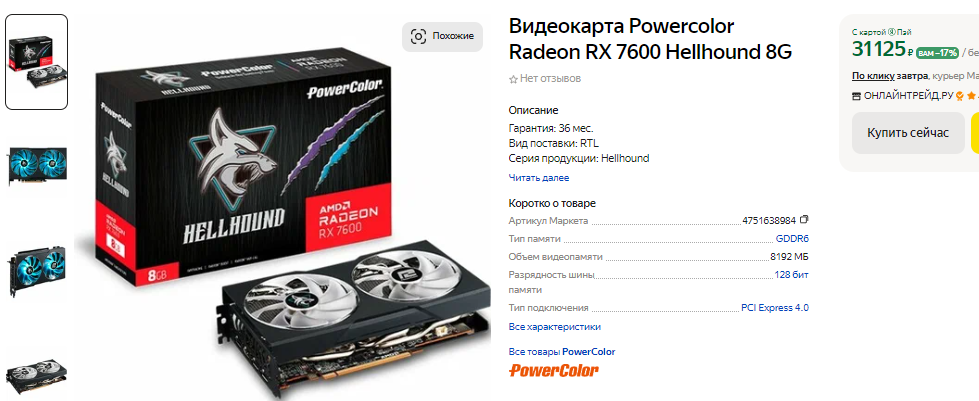Select the first thumbnail with box and card
The image size is (979, 401).
pos(37,62)
